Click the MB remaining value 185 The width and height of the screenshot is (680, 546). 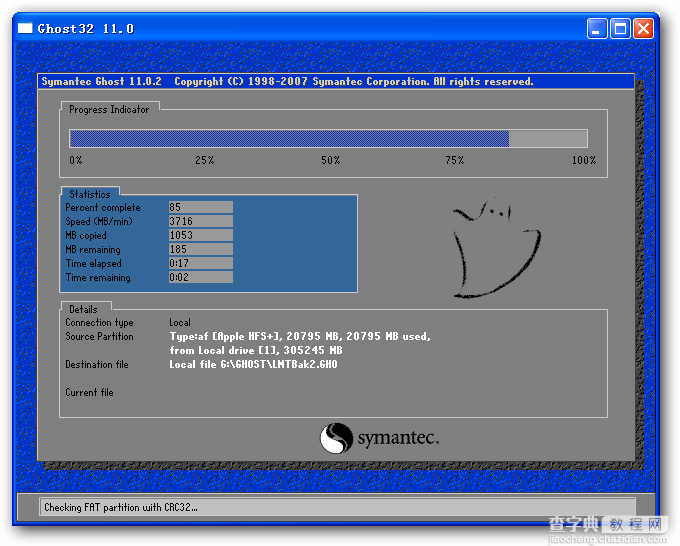pyautogui.click(x=201, y=249)
